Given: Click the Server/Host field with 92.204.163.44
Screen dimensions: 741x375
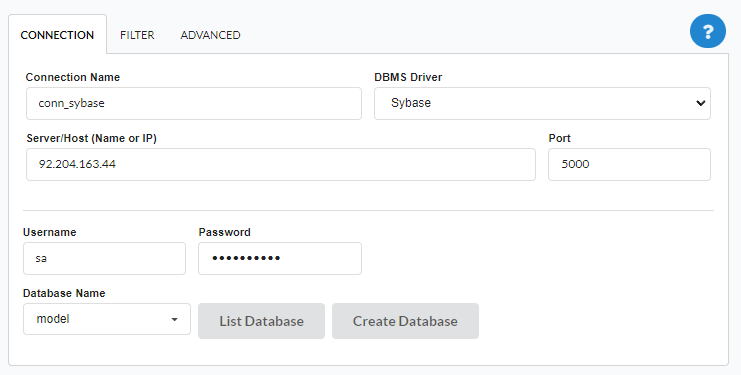Looking at the screenshot, I should click(x=281, y=164).
